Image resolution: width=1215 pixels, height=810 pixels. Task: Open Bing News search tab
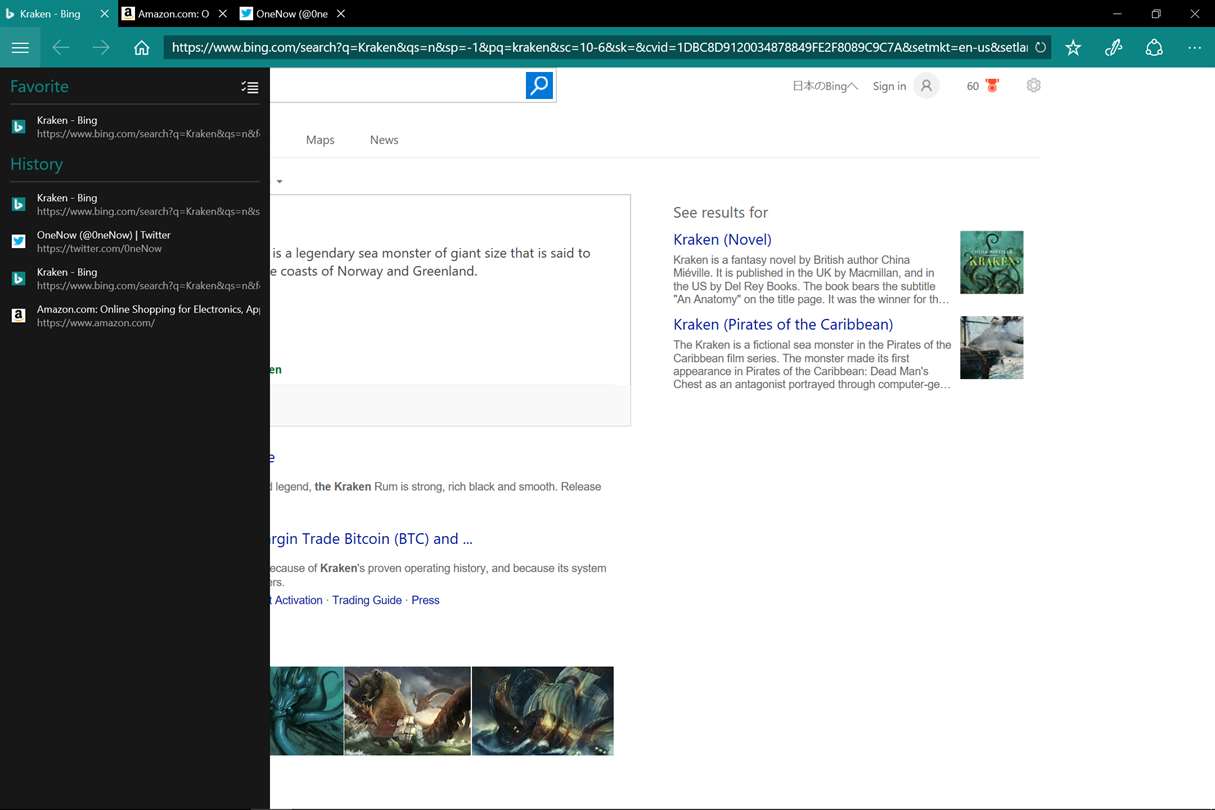(x=384, y=140)
